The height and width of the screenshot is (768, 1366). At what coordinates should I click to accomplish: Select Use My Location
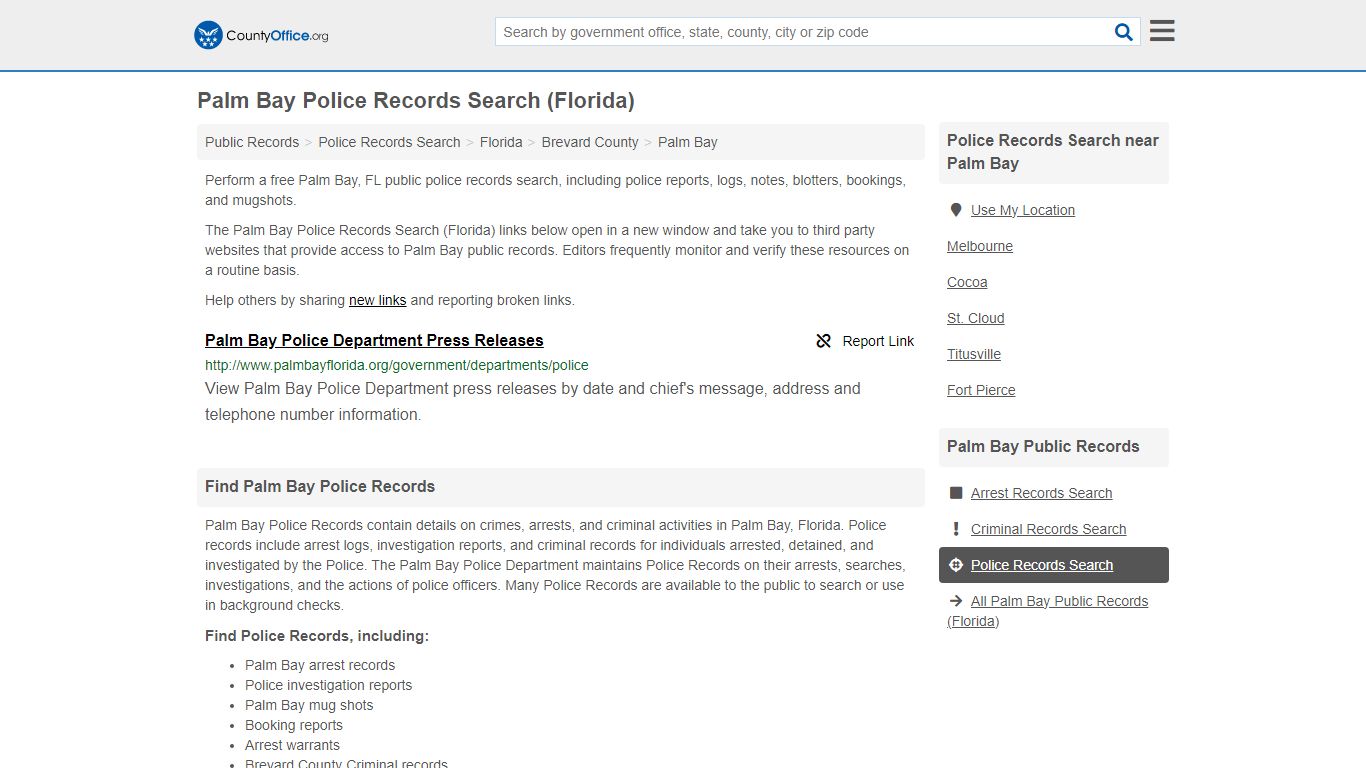(x=1023, y=210)
